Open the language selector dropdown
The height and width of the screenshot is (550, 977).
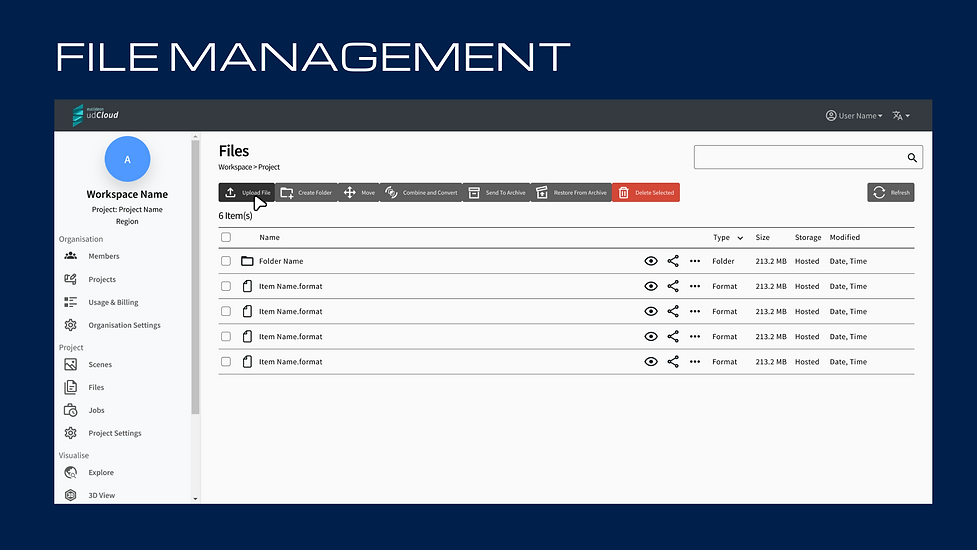(x=901, y=115)
